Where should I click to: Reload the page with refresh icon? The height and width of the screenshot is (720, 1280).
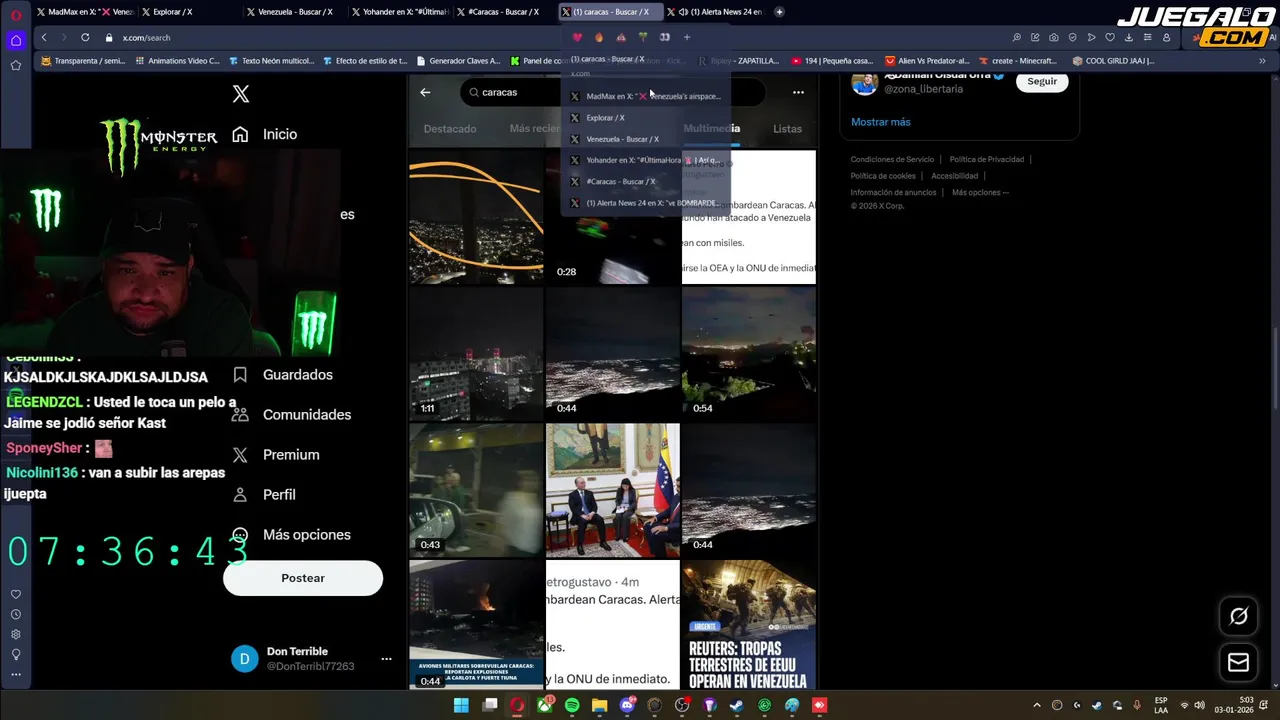click(85, 37)
